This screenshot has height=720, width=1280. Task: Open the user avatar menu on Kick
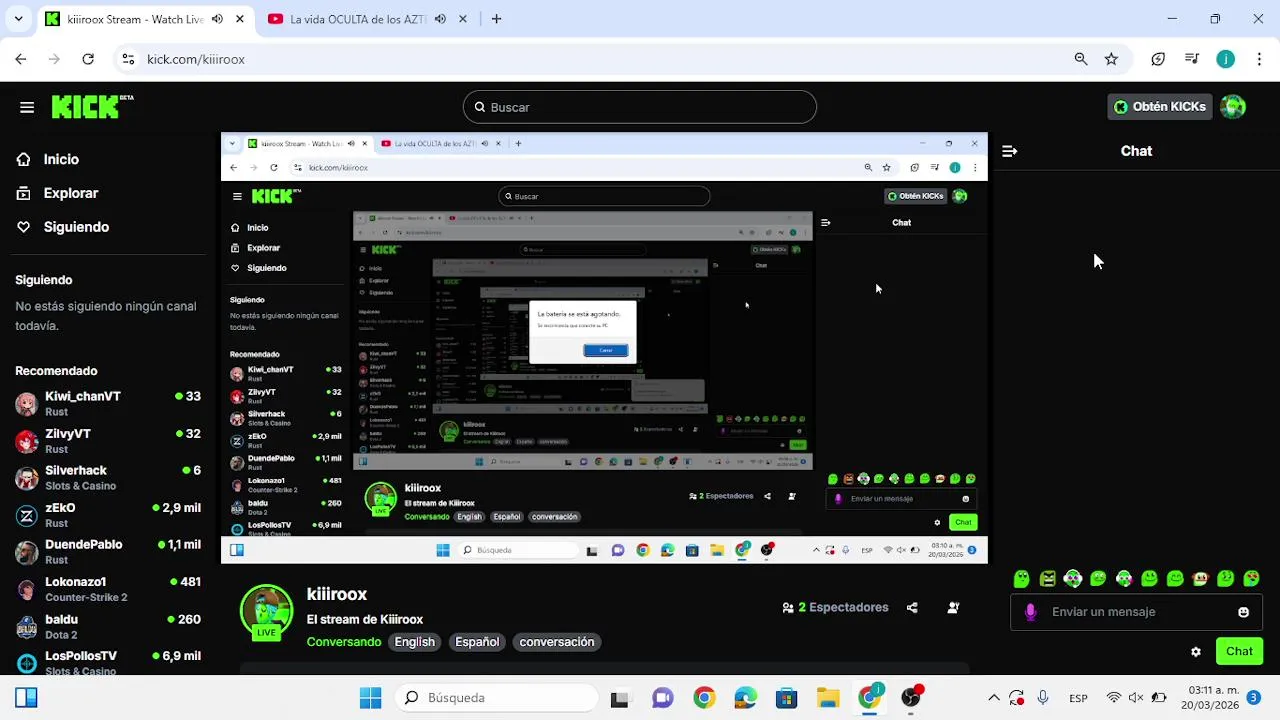coord(1233,107)
